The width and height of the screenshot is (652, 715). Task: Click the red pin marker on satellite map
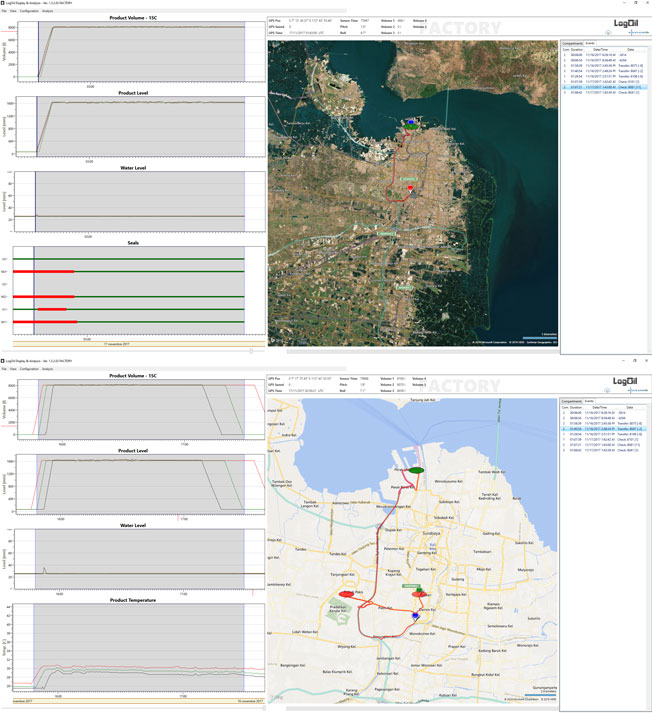(409, 187)
